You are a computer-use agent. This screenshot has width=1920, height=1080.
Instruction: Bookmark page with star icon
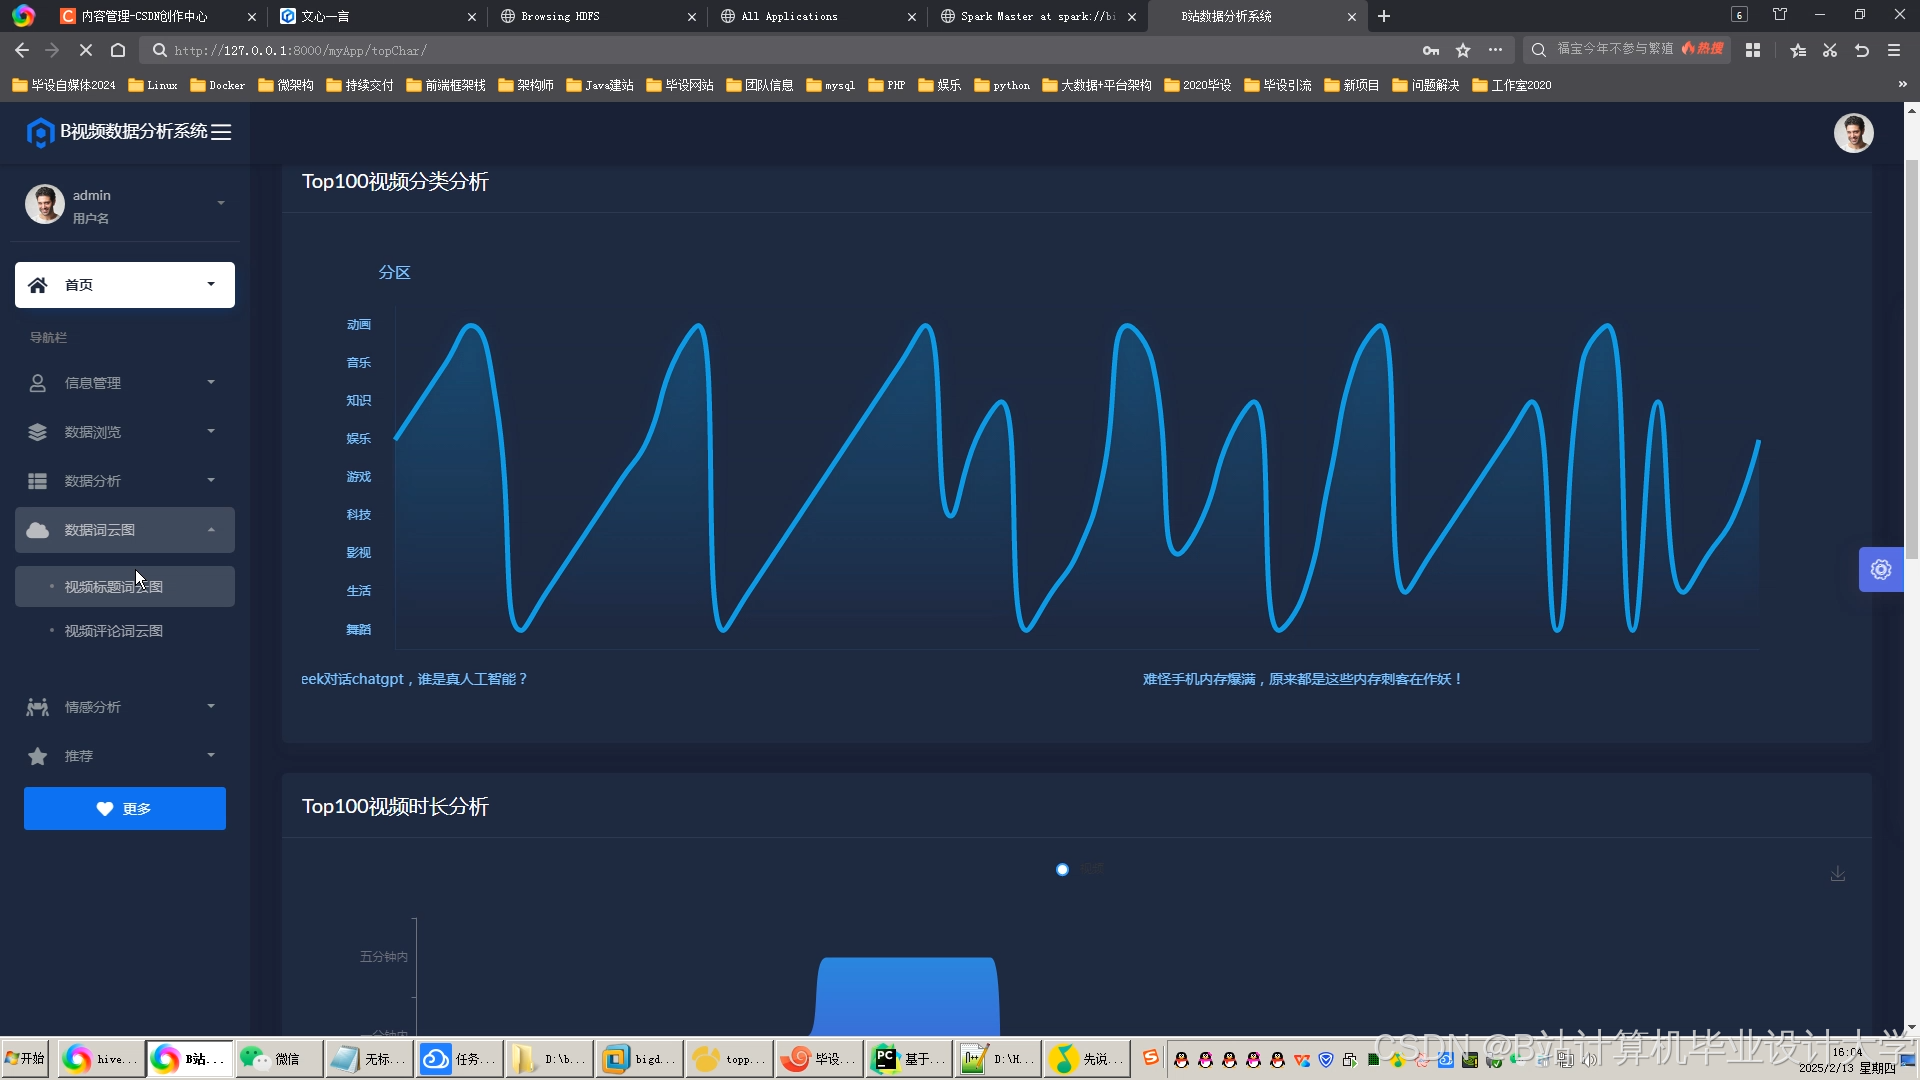click(1463, 50)
